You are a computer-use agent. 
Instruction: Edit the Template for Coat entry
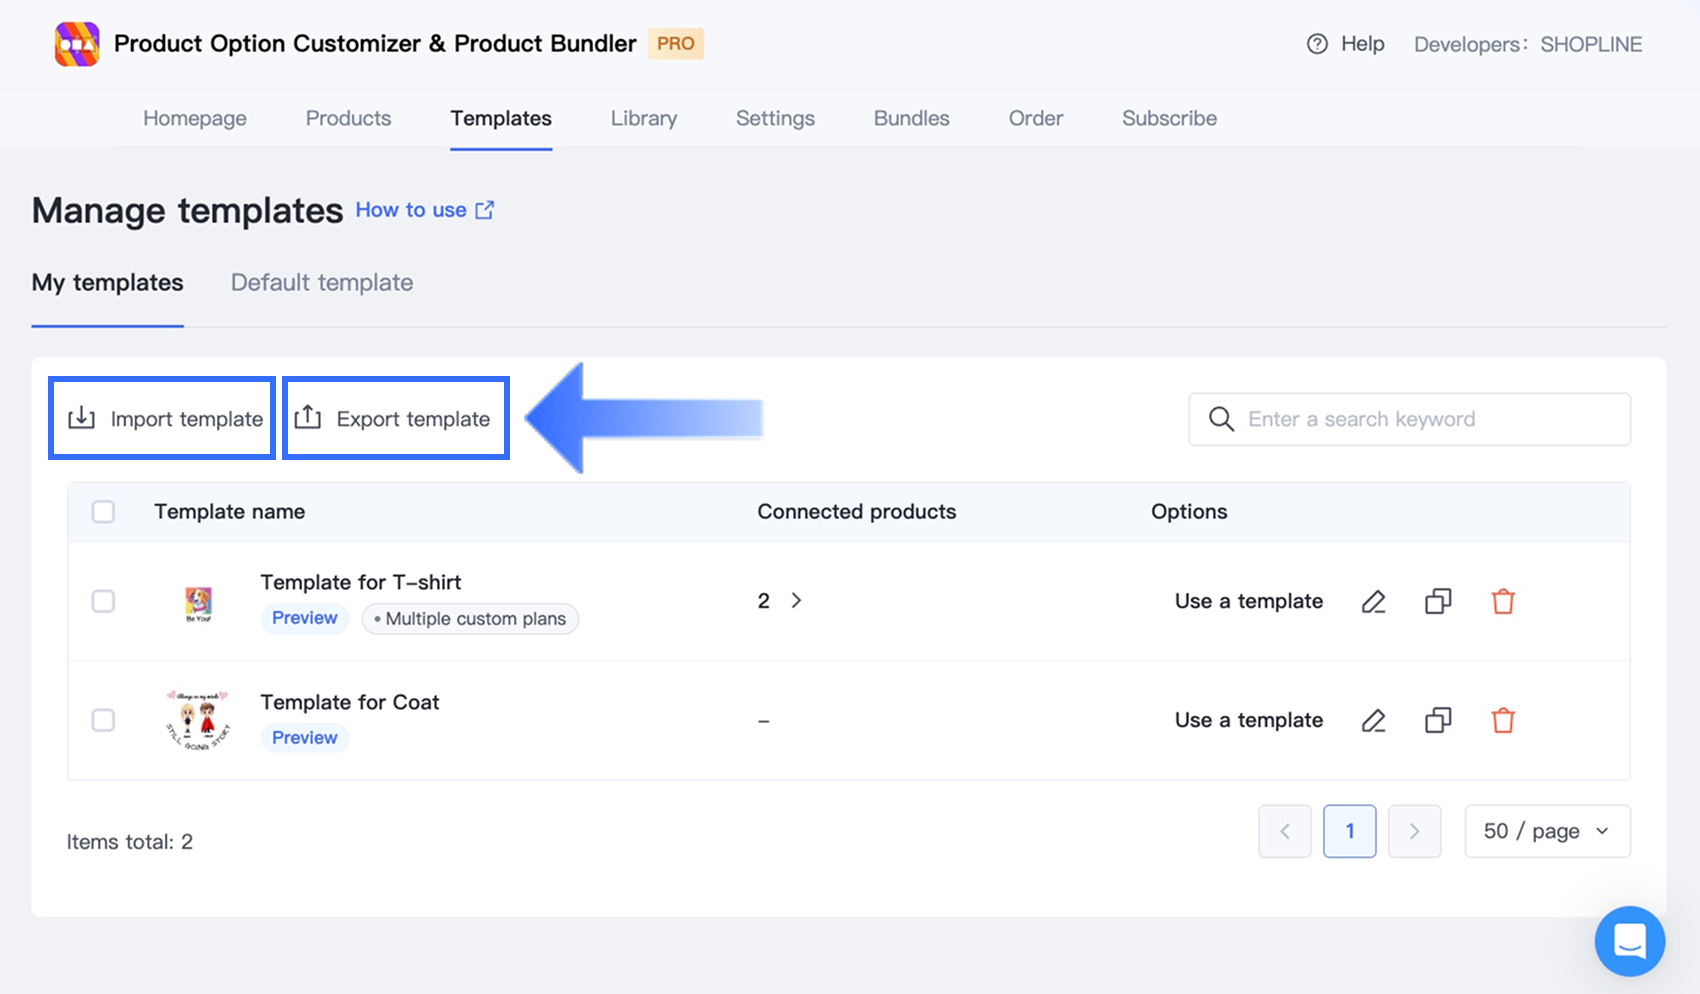1373,720
